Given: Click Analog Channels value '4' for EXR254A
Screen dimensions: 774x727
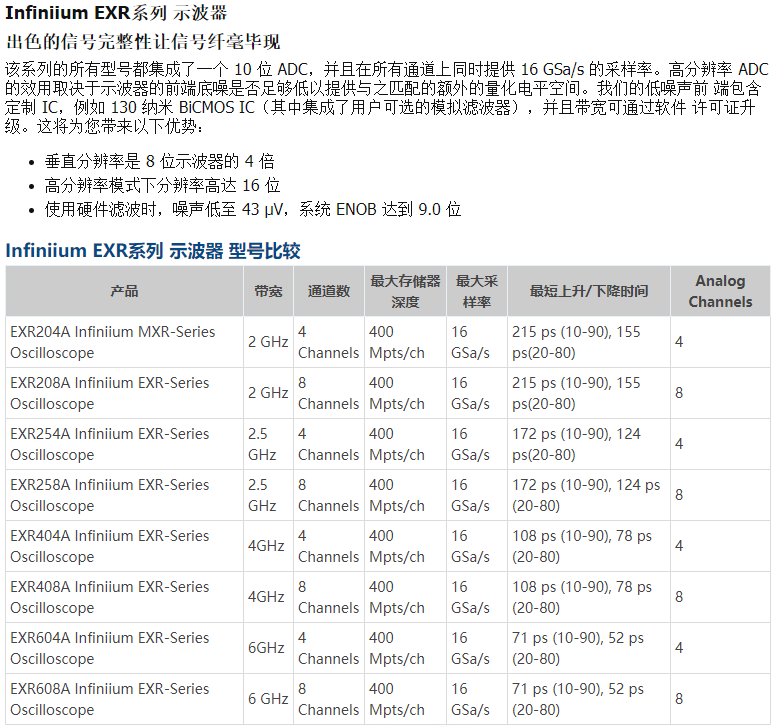Looking at the screenshot, I should 679,444.
